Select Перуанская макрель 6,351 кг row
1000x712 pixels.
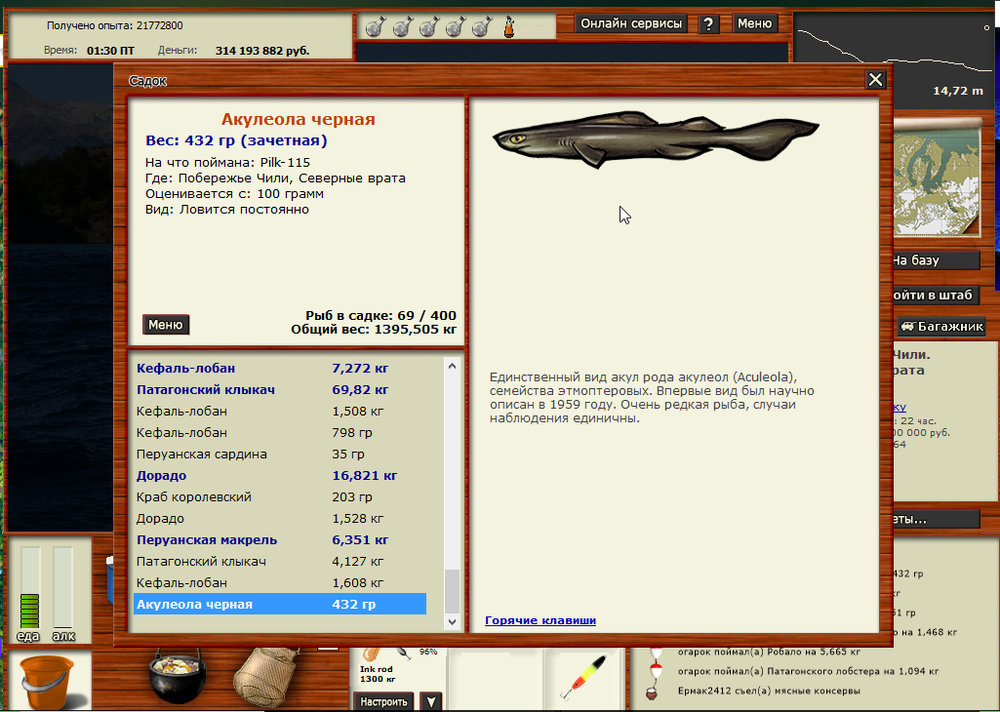279,540
